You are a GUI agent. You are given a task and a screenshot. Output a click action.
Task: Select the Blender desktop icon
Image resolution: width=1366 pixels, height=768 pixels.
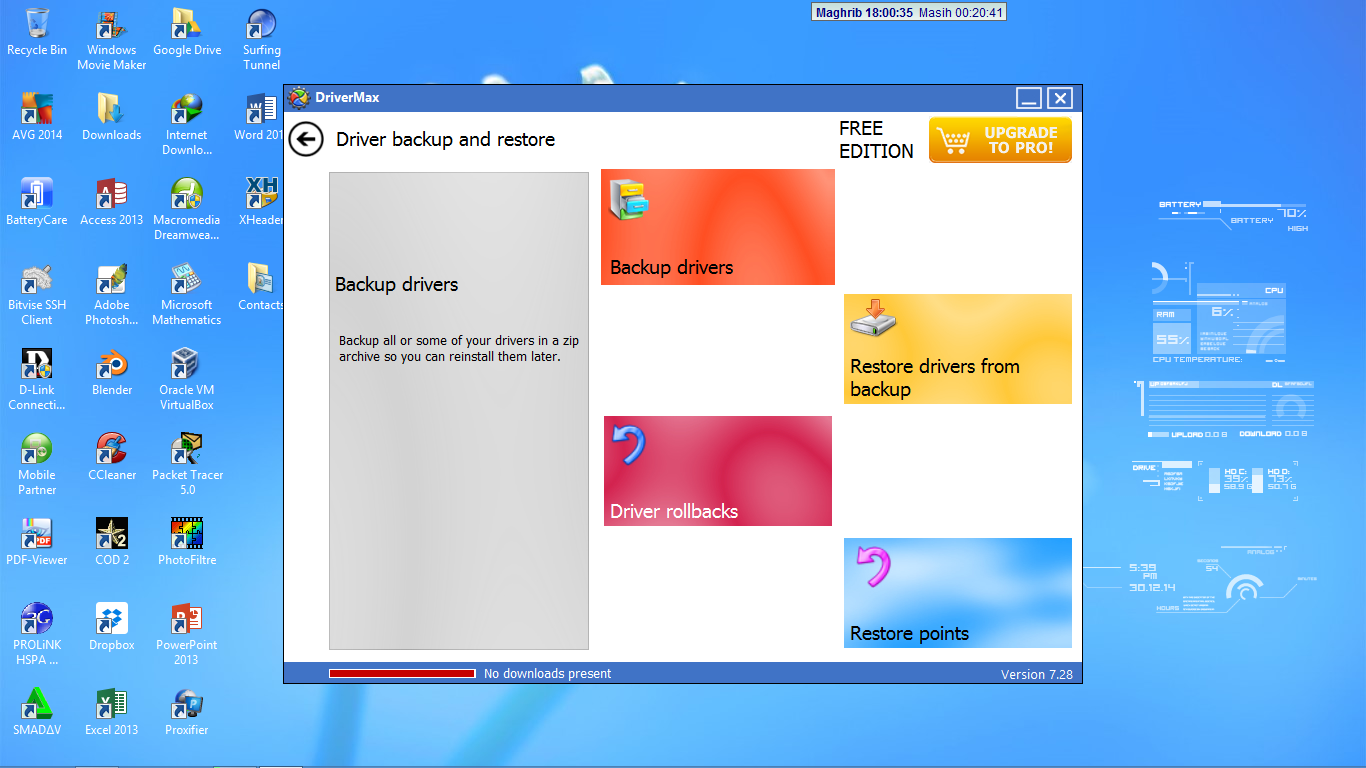click(x=112, y=372)
